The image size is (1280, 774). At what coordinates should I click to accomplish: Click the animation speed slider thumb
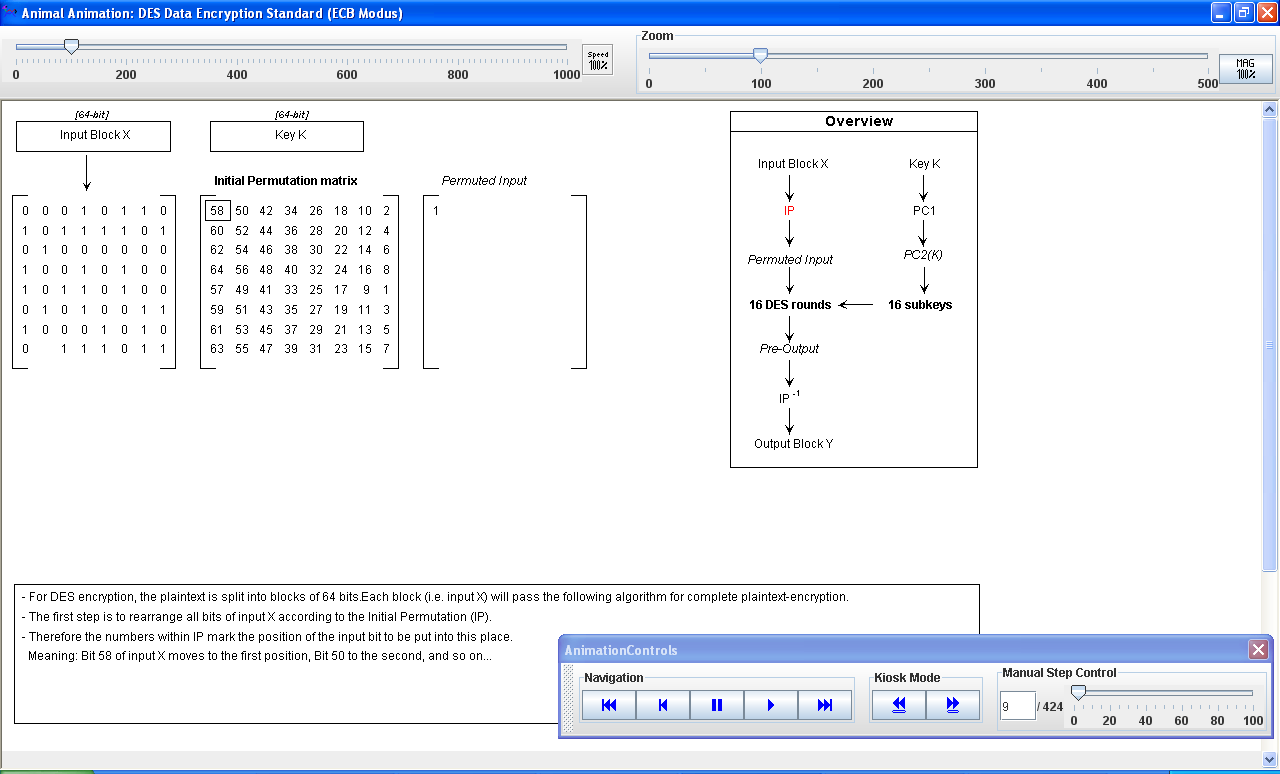pyautogui.click(x=71, y=46)
